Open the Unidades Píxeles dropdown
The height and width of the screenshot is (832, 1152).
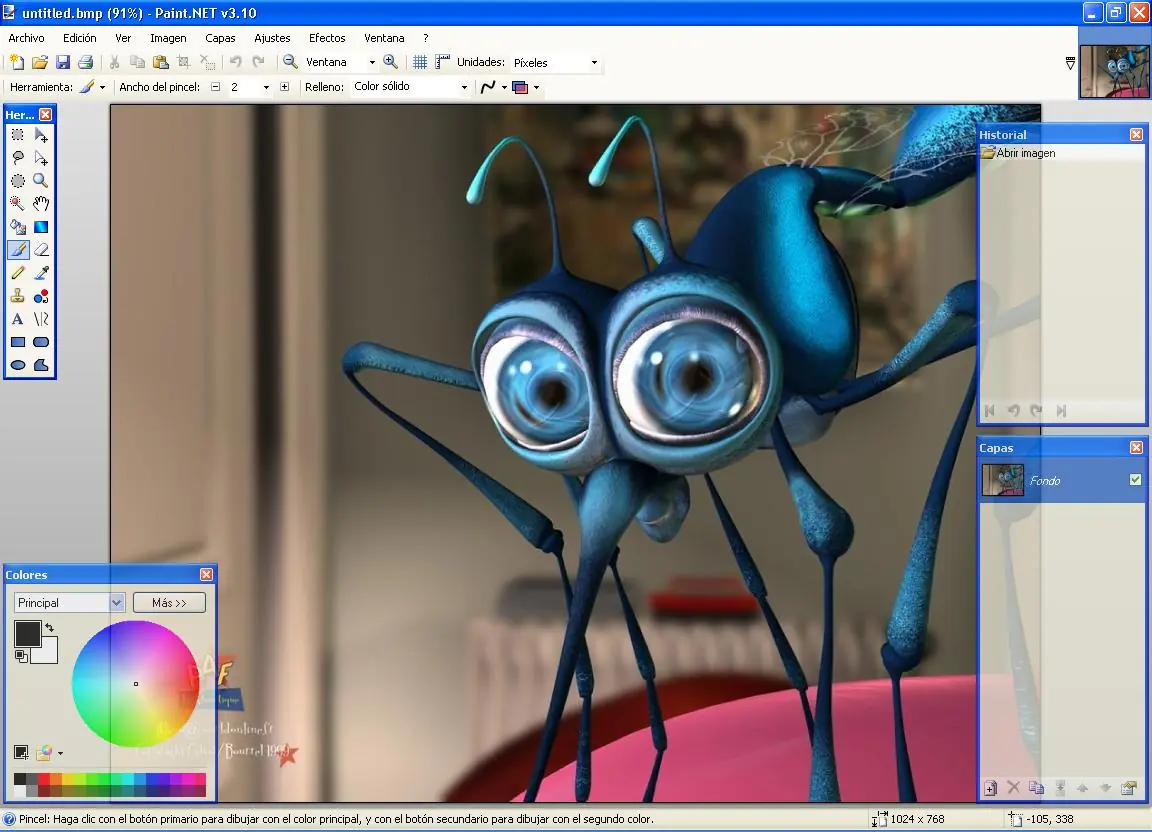(594, 62)
